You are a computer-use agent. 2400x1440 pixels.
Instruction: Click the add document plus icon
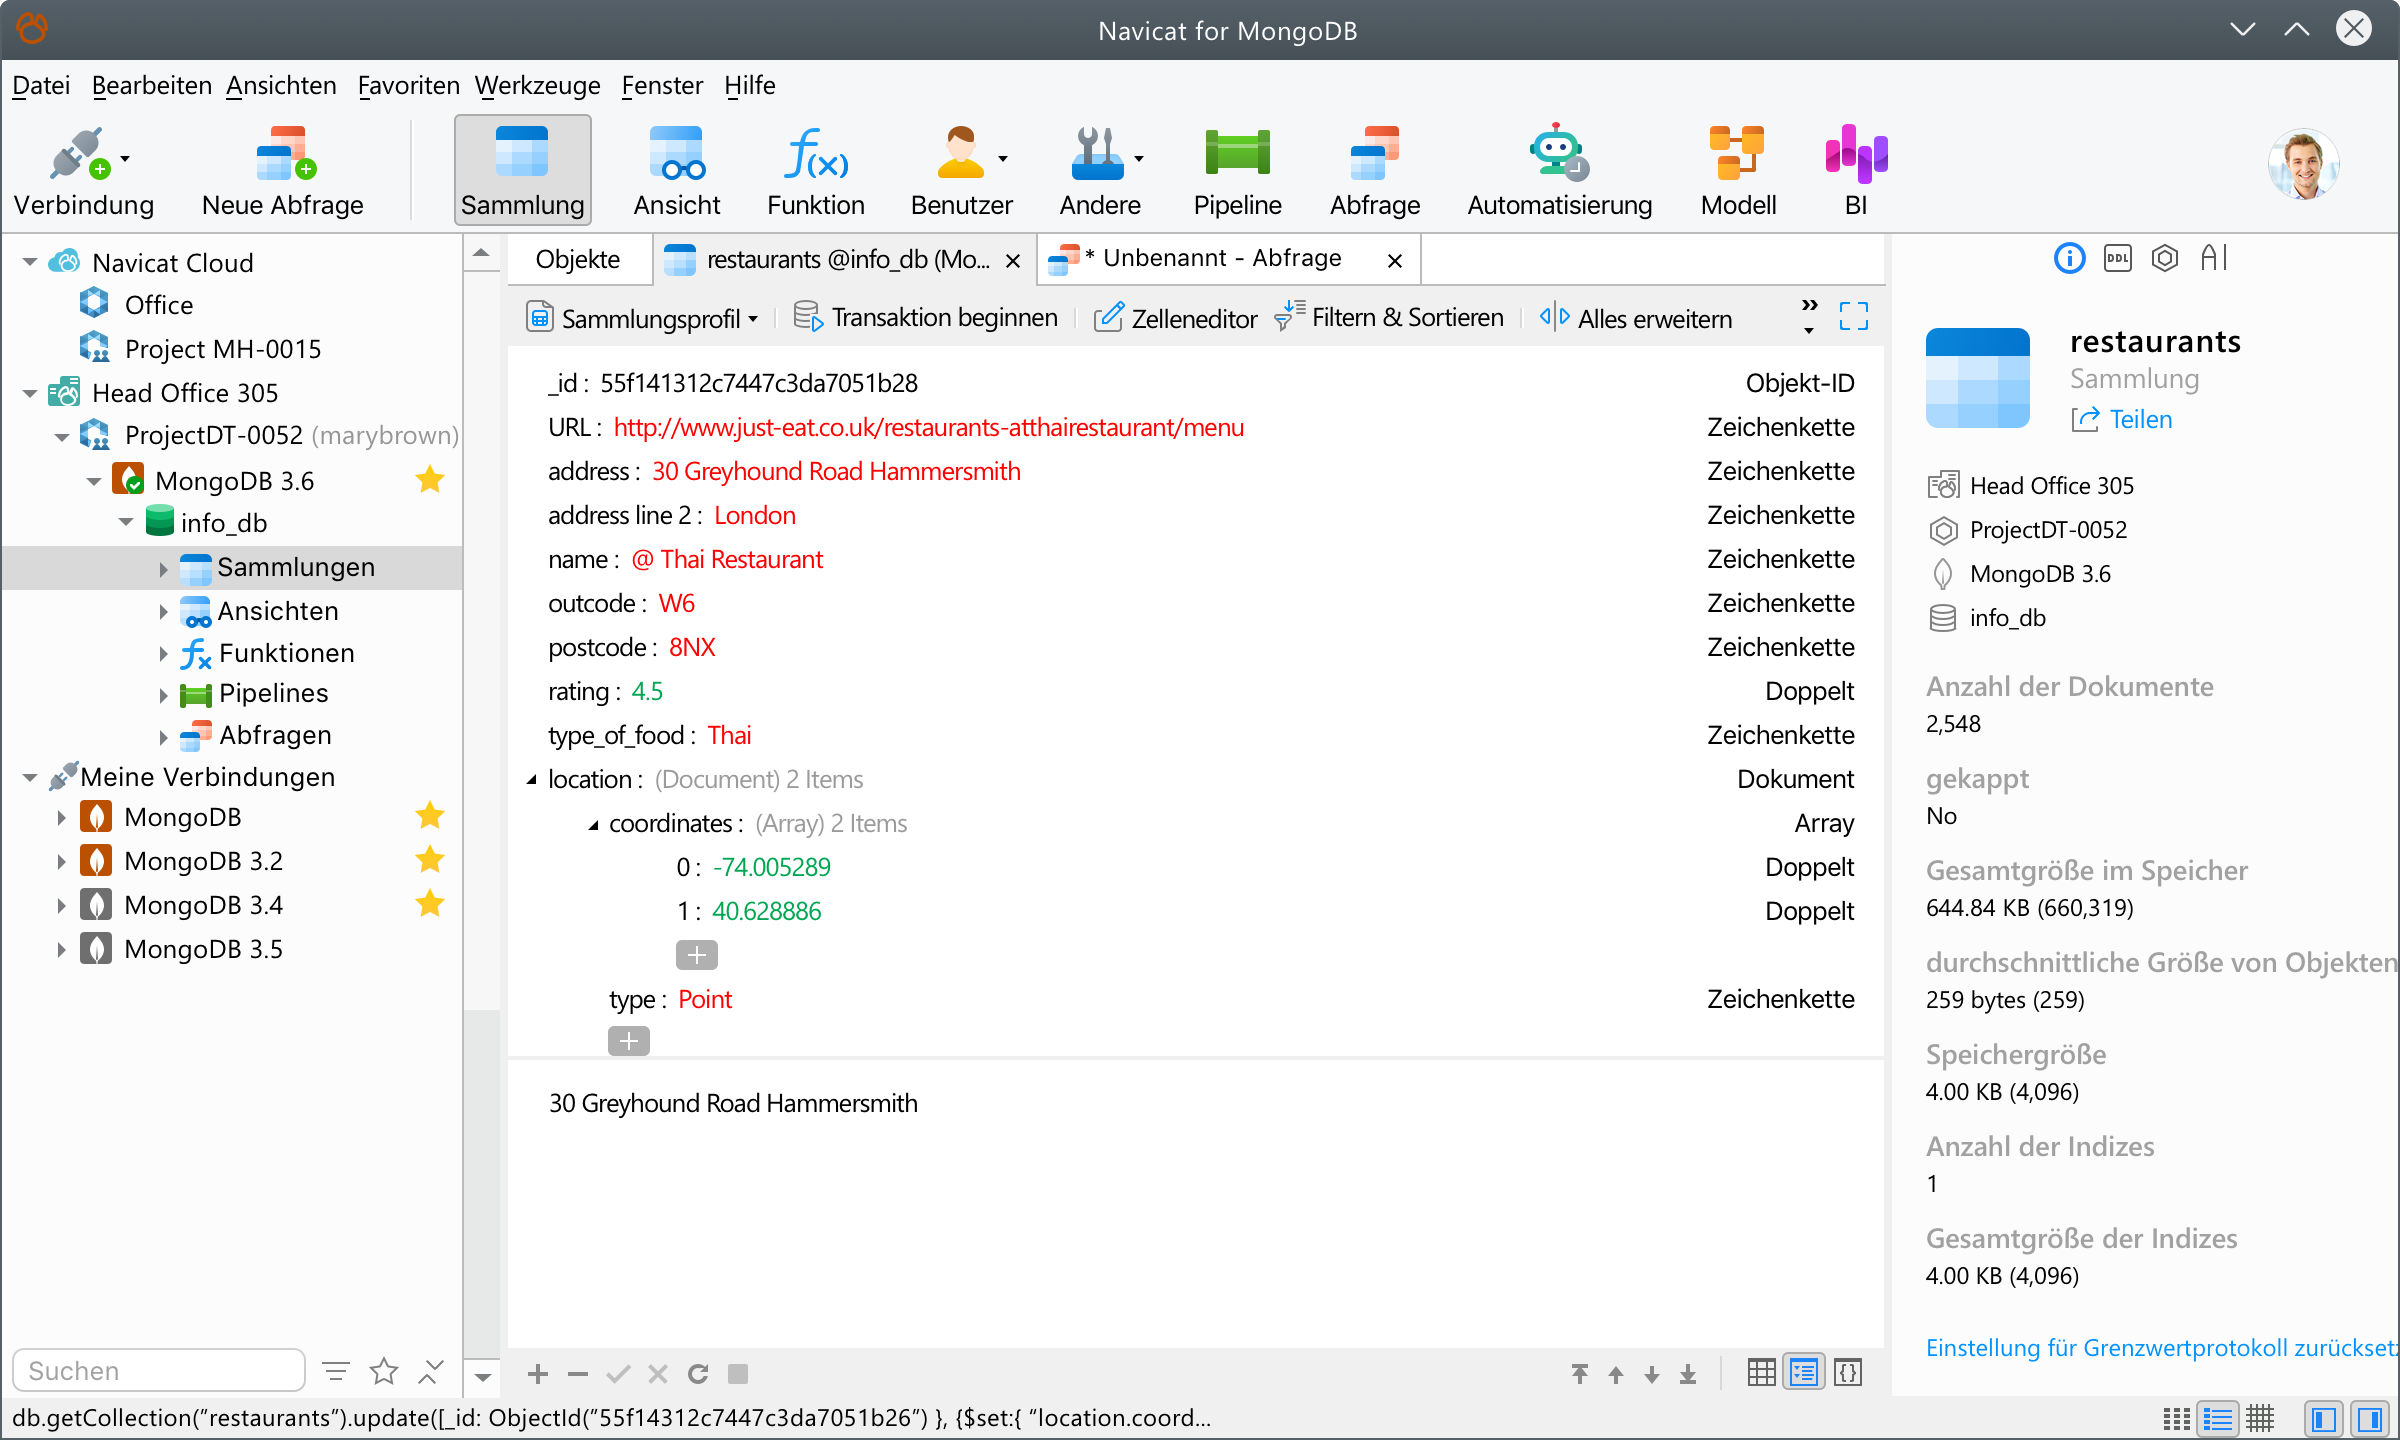(x=538, y=1374)
